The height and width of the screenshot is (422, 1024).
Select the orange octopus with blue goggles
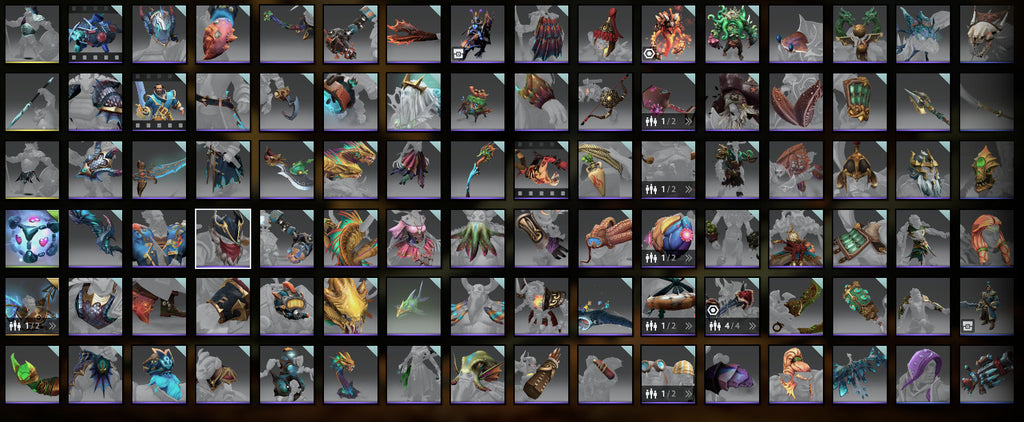coord(604,238)
